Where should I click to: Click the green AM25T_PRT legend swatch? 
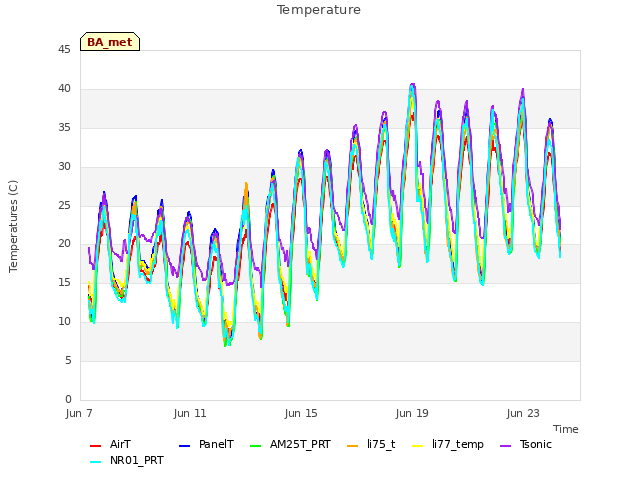pos(256,446)
